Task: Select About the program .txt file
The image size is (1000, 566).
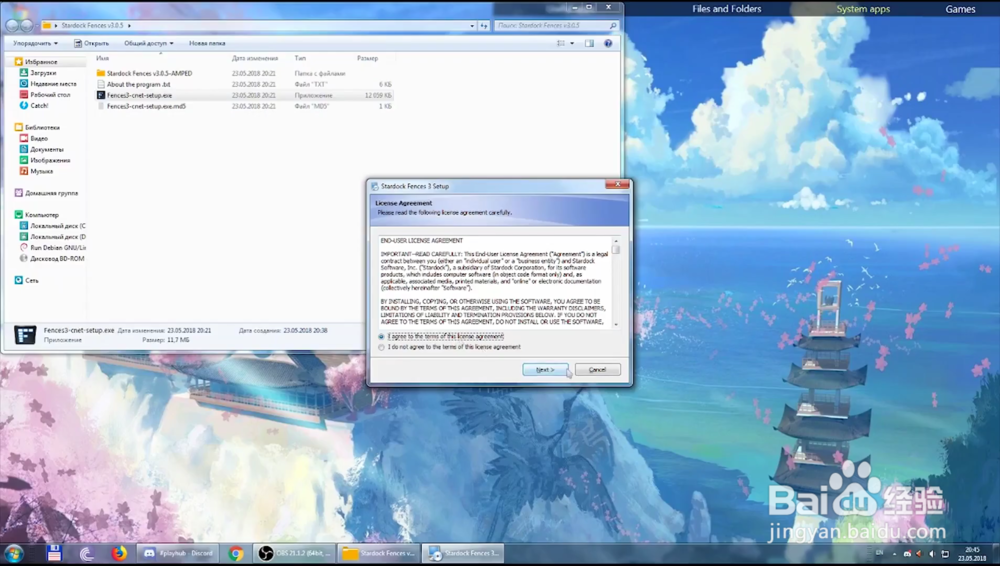Action: pos(138,84)
